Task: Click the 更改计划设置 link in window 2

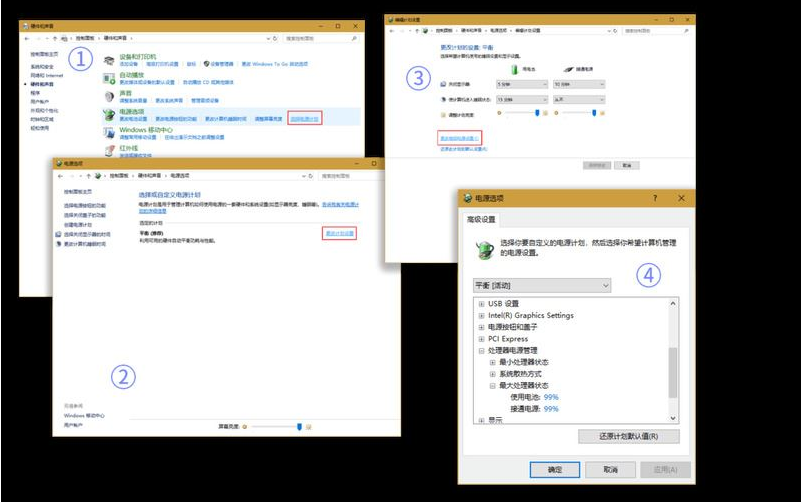Action: pyautogui.click(x=340, y=233)
